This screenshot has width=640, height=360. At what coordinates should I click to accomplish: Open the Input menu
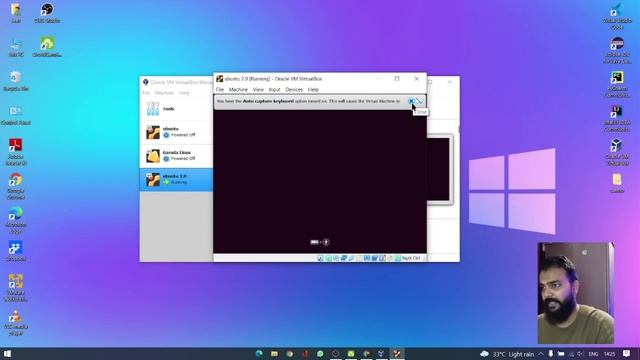274,89
